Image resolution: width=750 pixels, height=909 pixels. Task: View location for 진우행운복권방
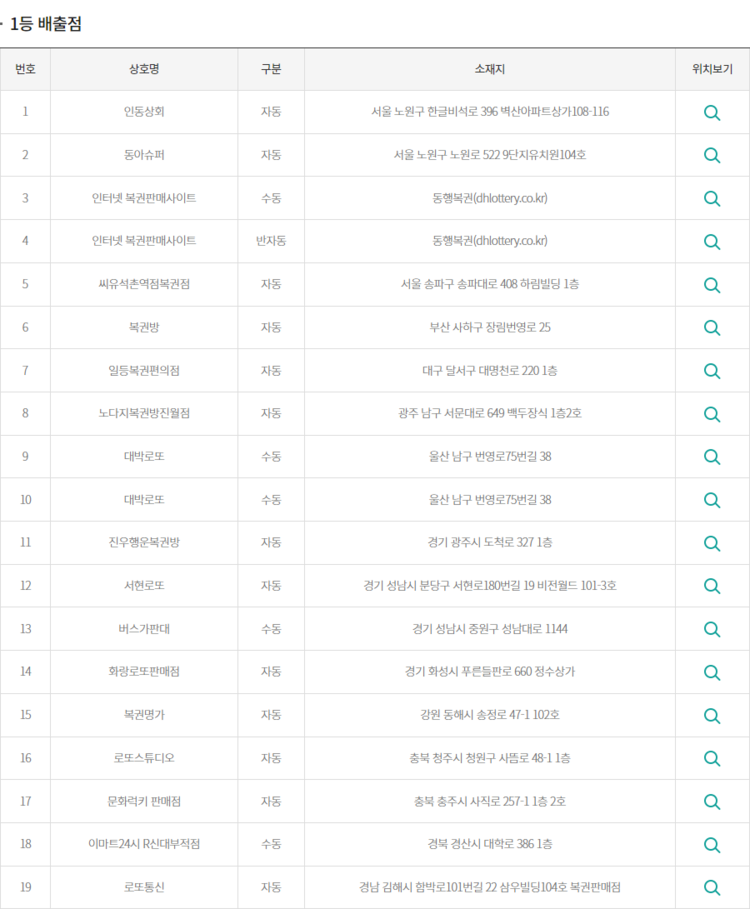[x=712, y=543]
